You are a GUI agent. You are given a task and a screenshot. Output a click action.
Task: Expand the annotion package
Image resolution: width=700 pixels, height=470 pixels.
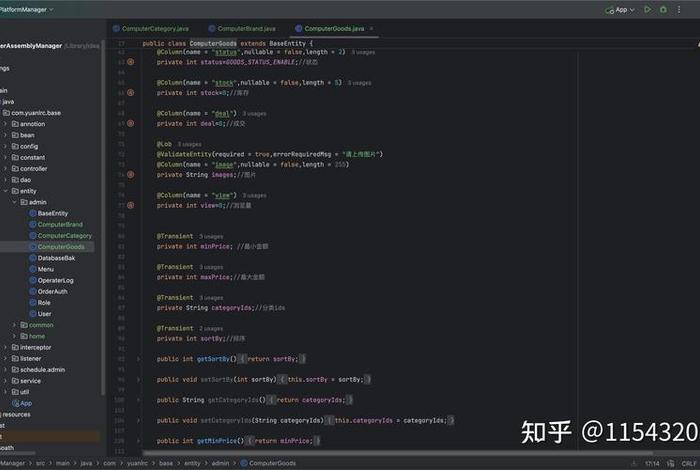click(x=5, y=124)
